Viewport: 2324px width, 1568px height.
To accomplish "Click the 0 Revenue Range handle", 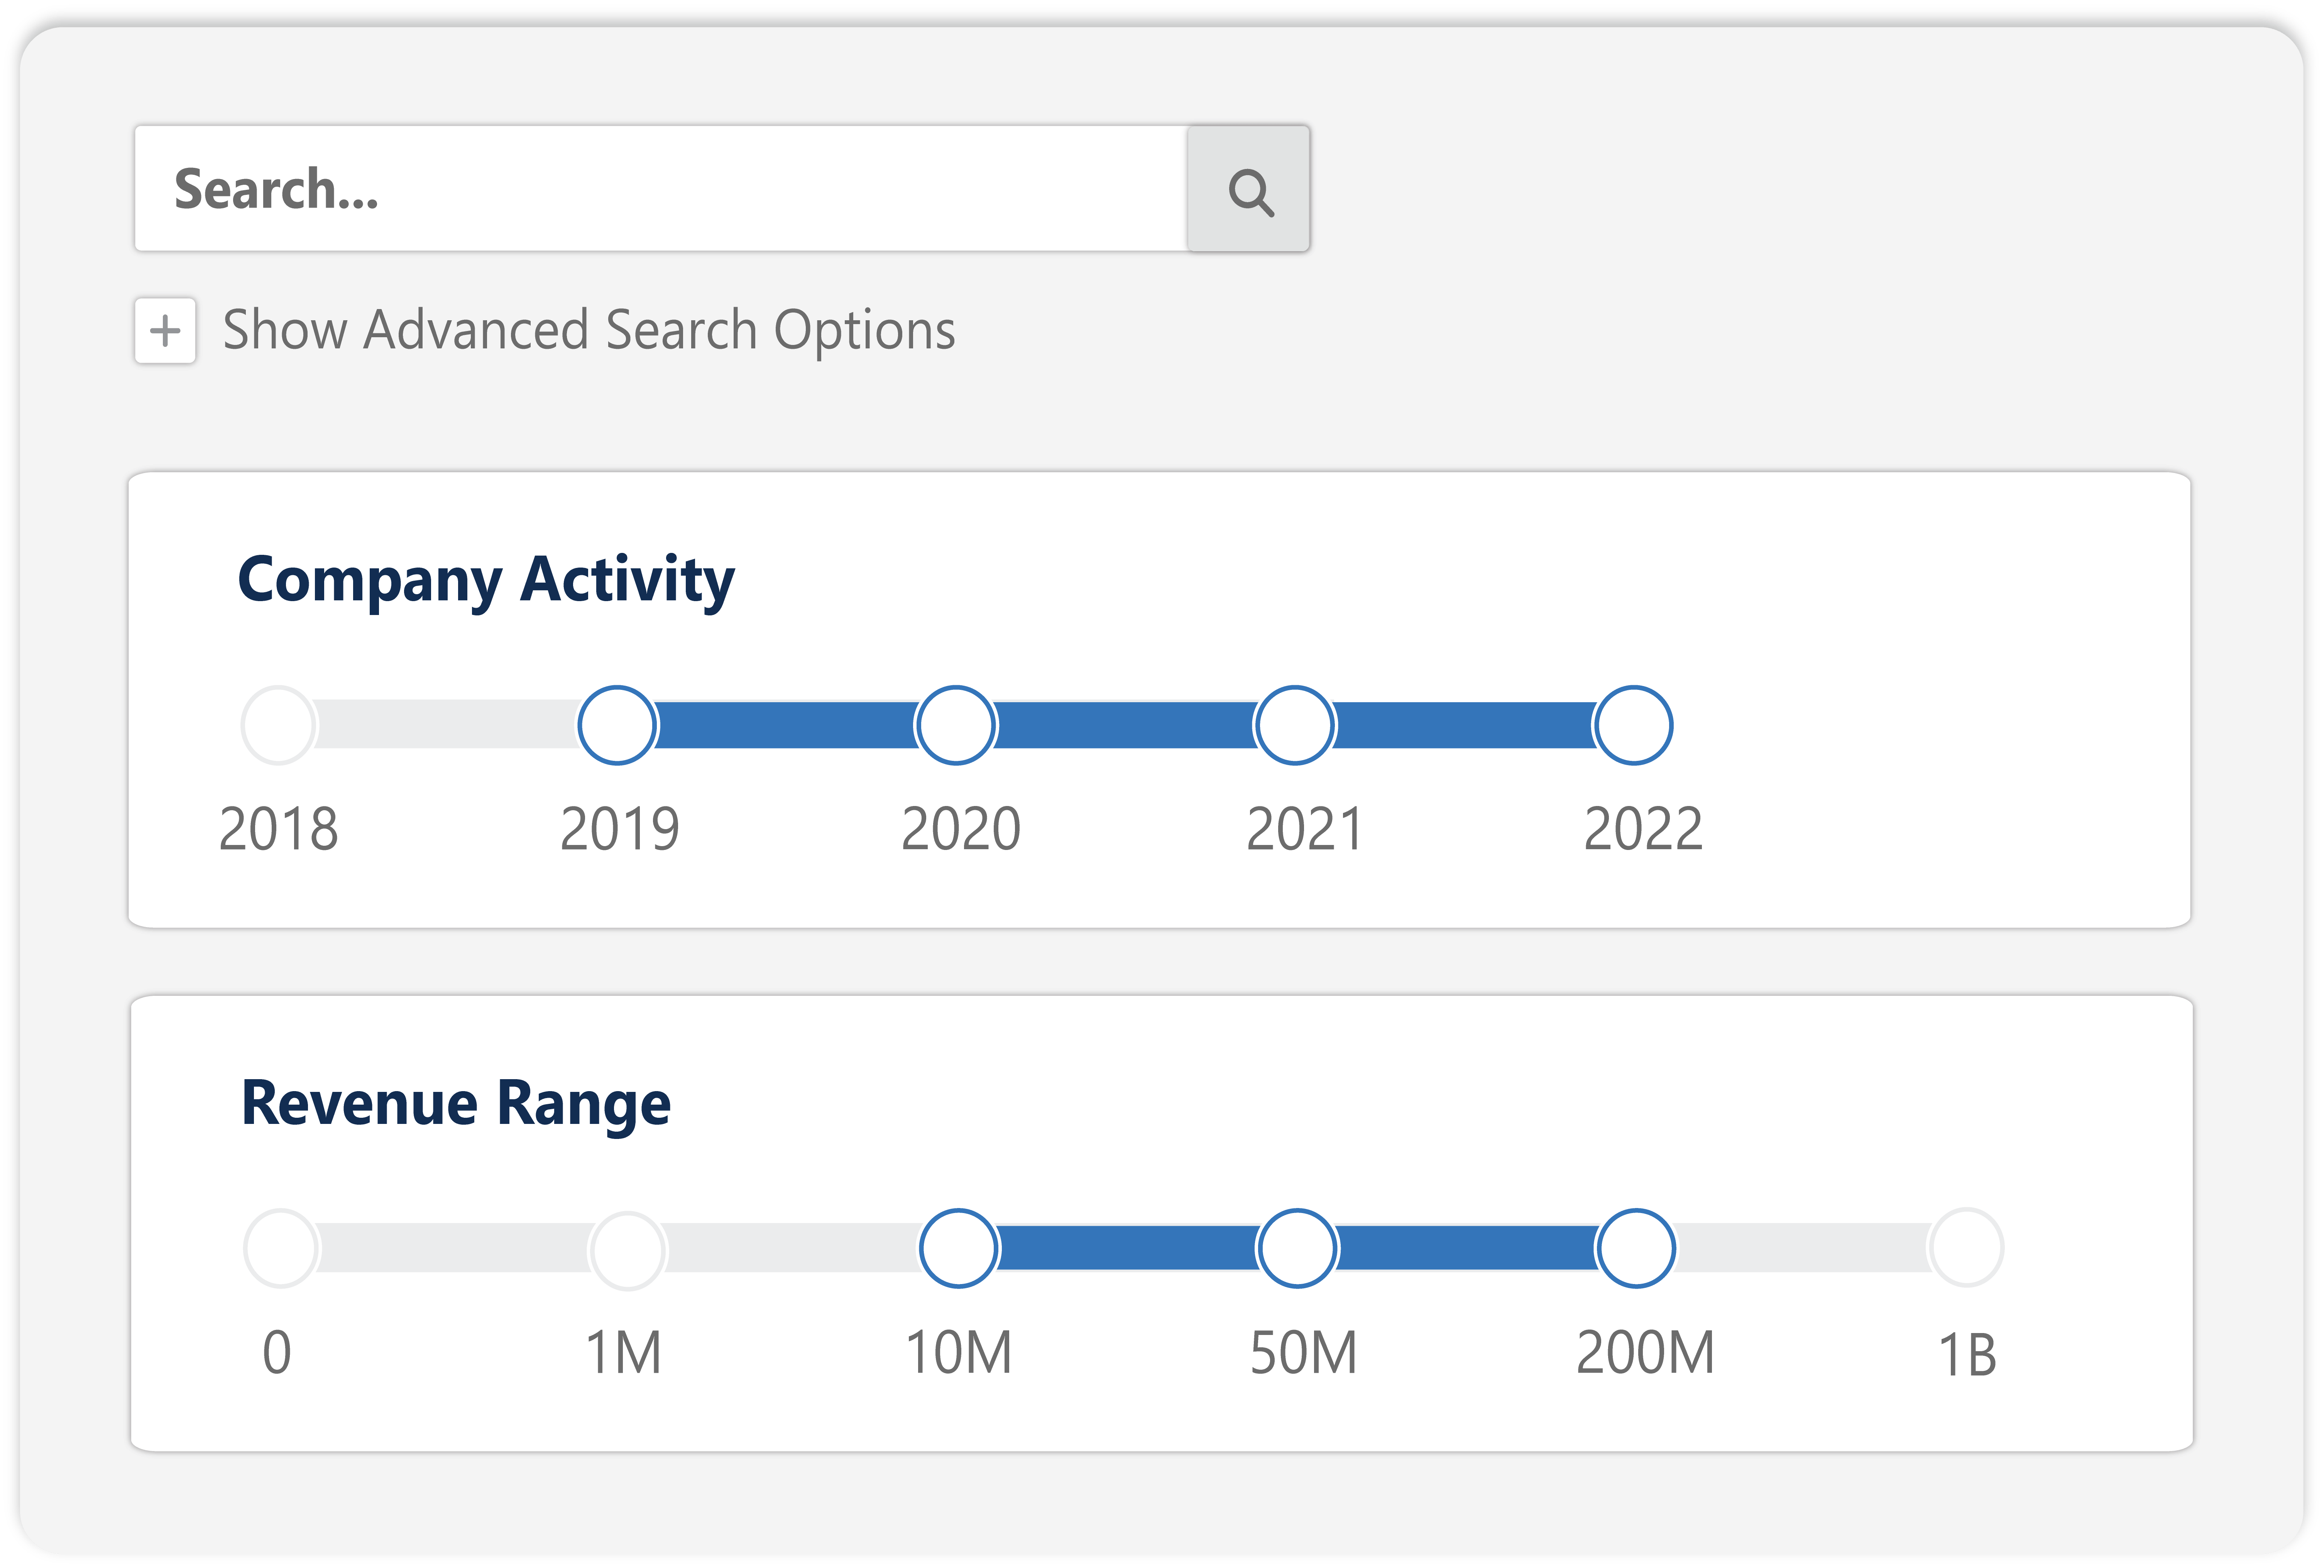I will click(281, 1248).
